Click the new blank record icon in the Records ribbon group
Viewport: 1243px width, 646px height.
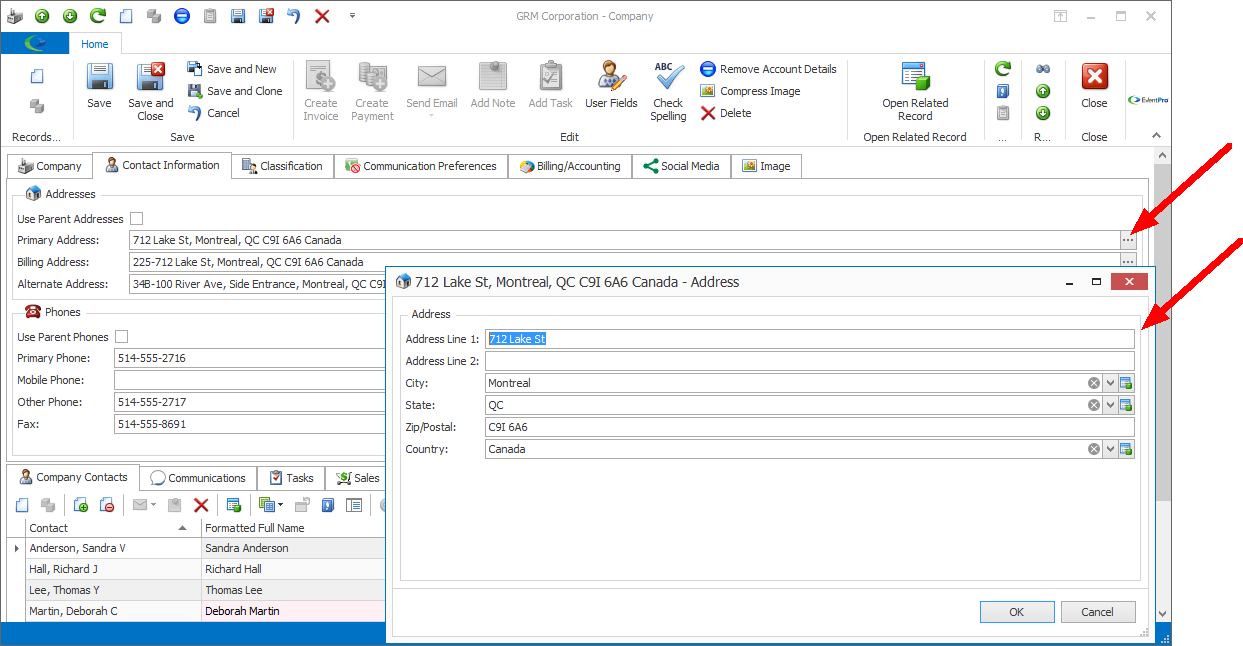coord(37,76)
